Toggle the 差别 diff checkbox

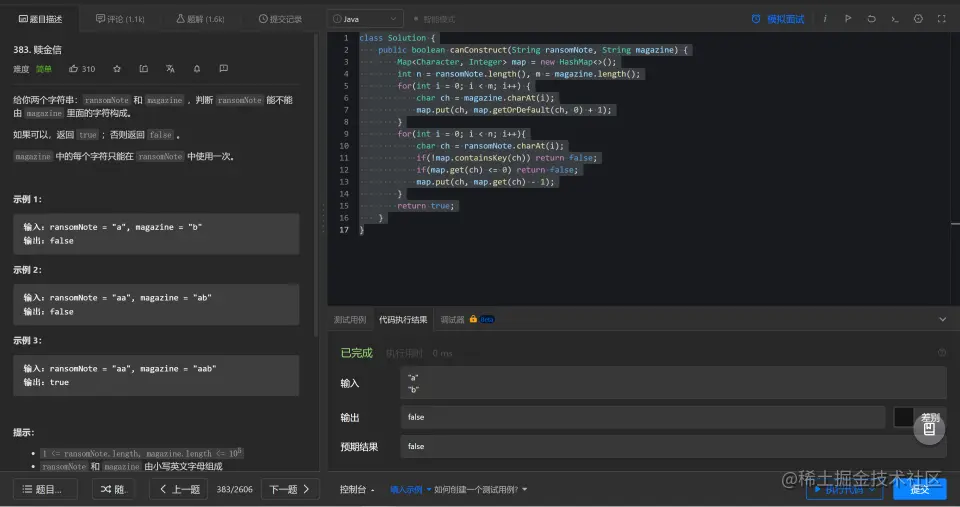click(903, 417)
